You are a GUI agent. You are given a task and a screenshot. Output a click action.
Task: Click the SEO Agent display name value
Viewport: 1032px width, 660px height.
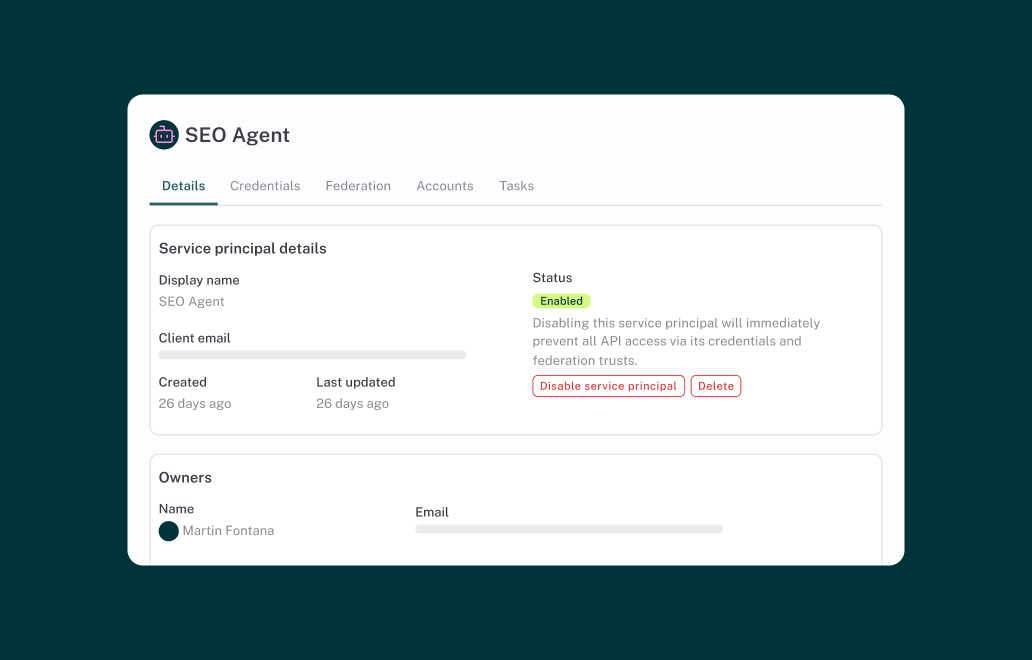click(192, 301)
